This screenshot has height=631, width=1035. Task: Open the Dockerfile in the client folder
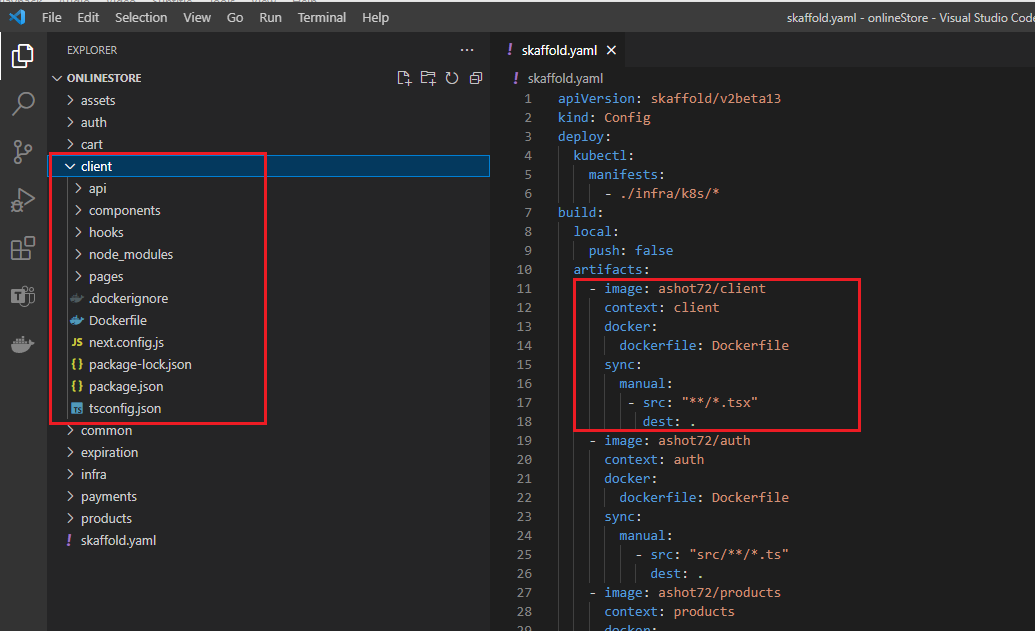tap(117, 320)
